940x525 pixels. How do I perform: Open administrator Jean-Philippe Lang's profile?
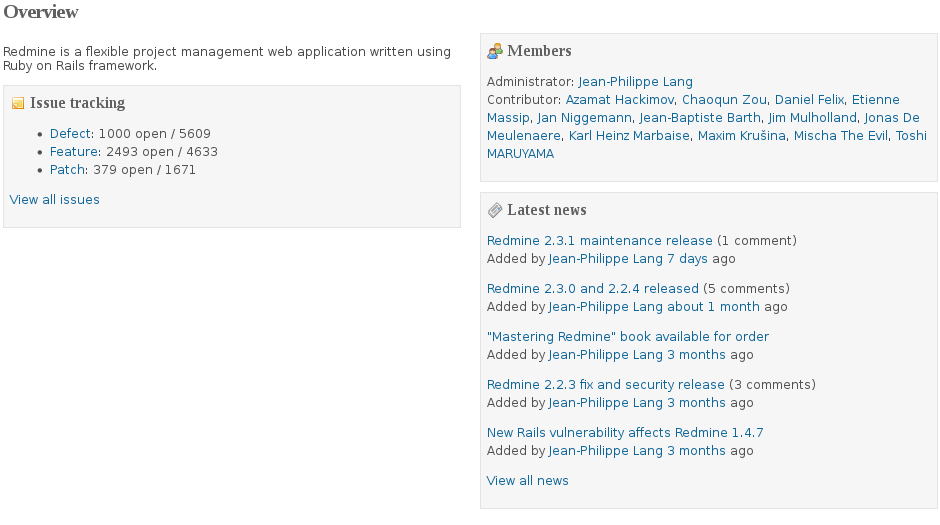635,82
